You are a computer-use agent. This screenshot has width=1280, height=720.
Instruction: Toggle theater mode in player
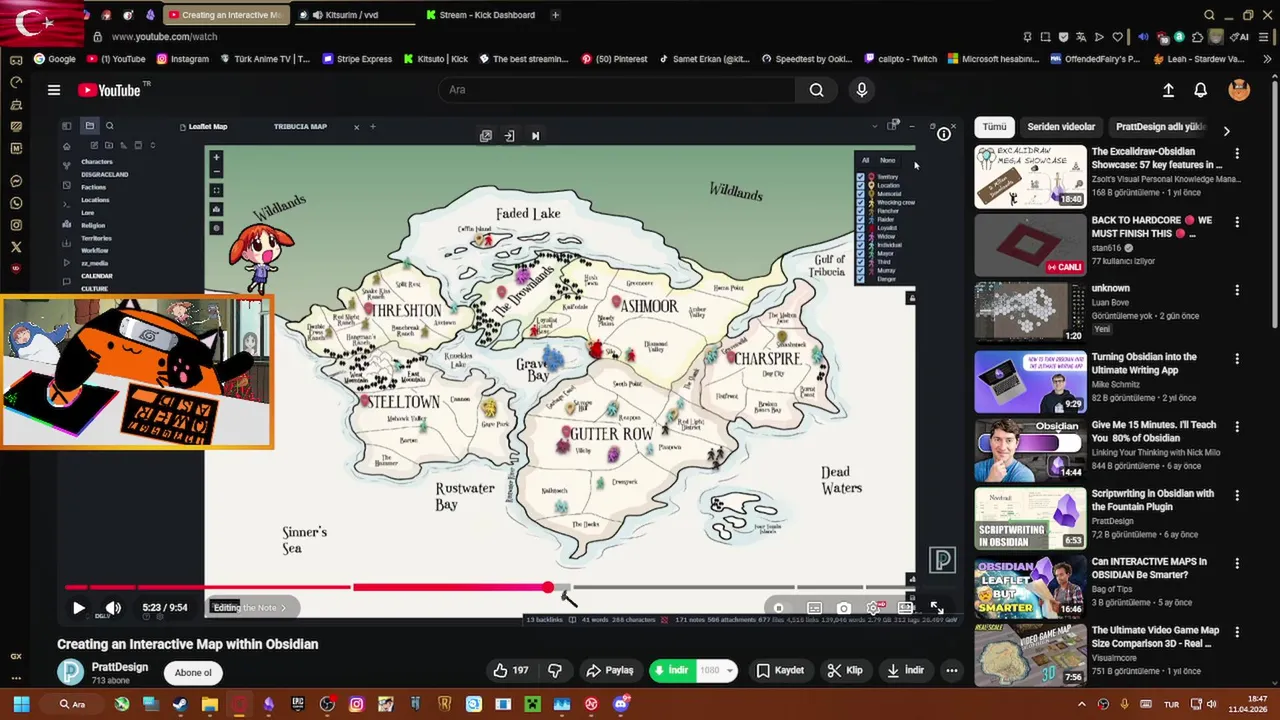click(x=906, y=608)
